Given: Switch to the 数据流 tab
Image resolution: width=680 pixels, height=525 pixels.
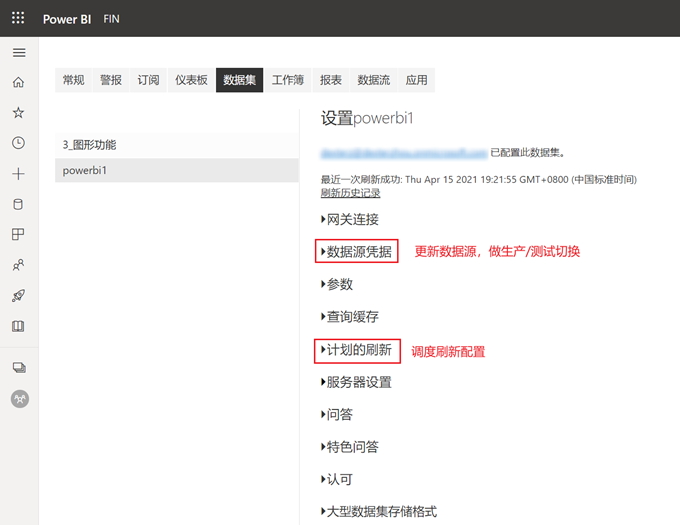Looking at the screenshot, I should (374, 80).
